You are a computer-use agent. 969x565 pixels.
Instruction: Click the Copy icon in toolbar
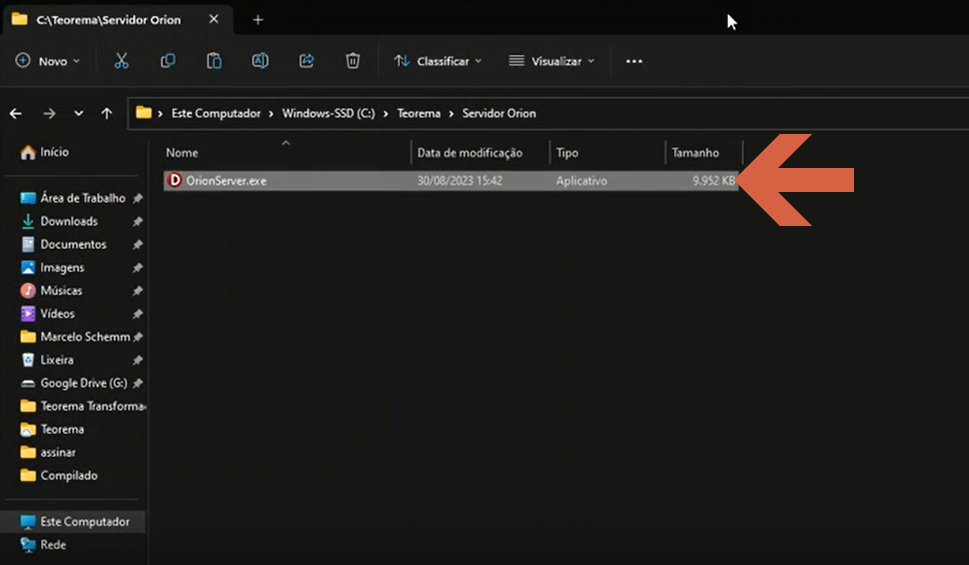[x=167, y=61]
